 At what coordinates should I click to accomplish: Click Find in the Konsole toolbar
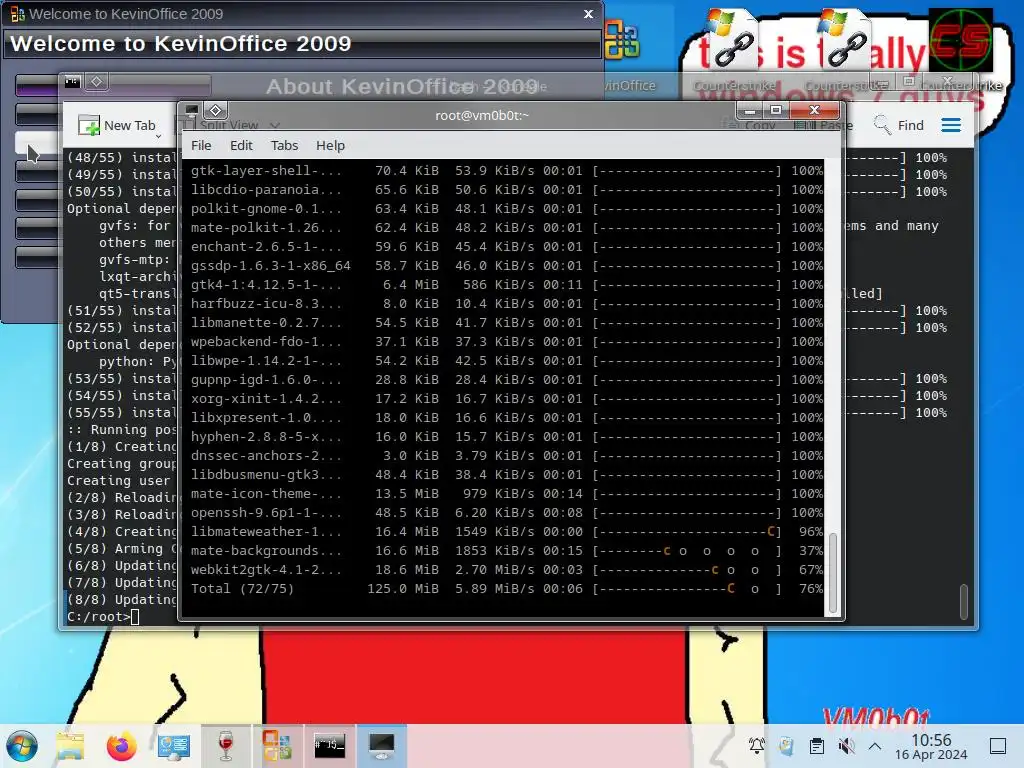coord(899,125)
